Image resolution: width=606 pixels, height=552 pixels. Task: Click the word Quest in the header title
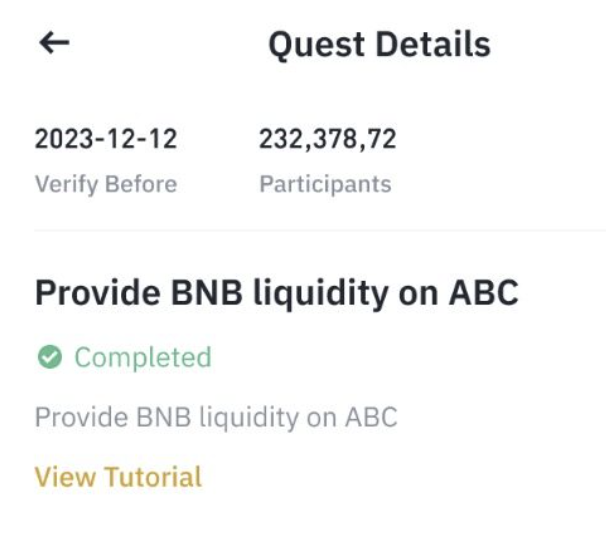pos(317,46)
